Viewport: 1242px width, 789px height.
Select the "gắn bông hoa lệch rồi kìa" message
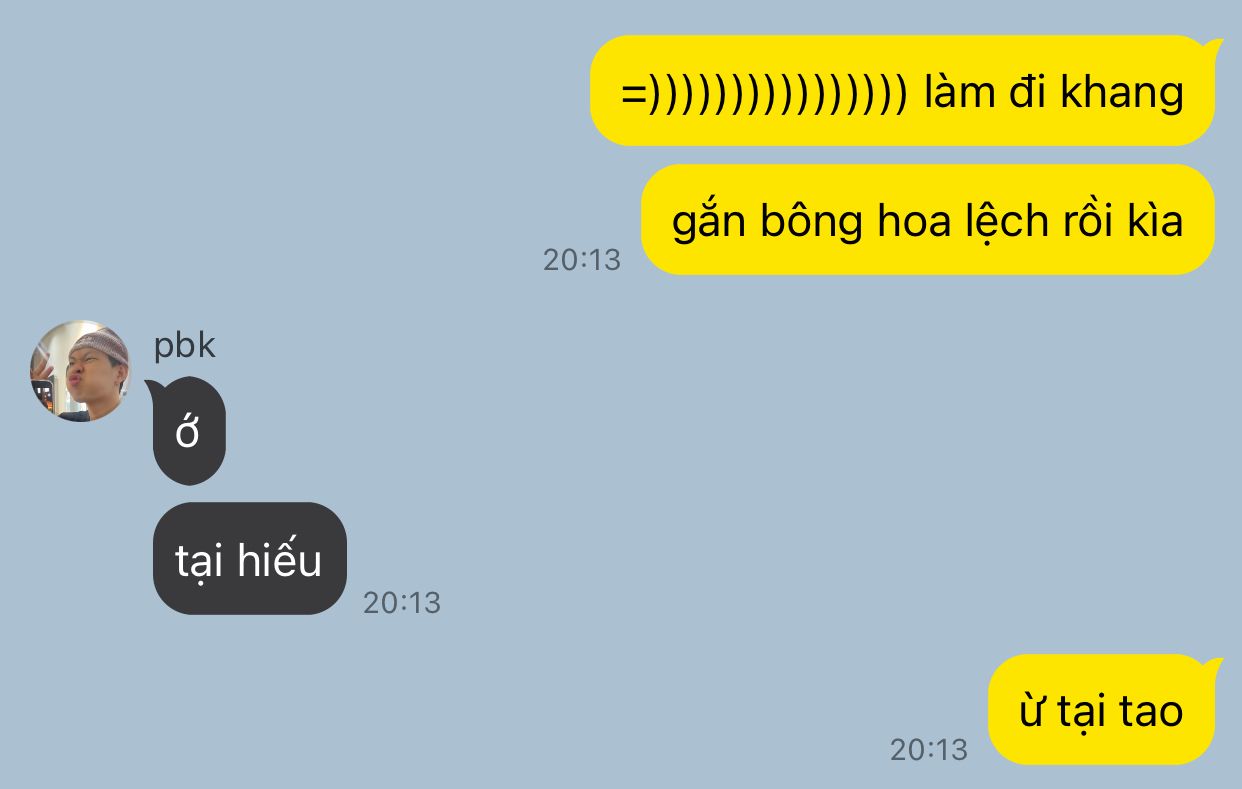coord(928,220)
